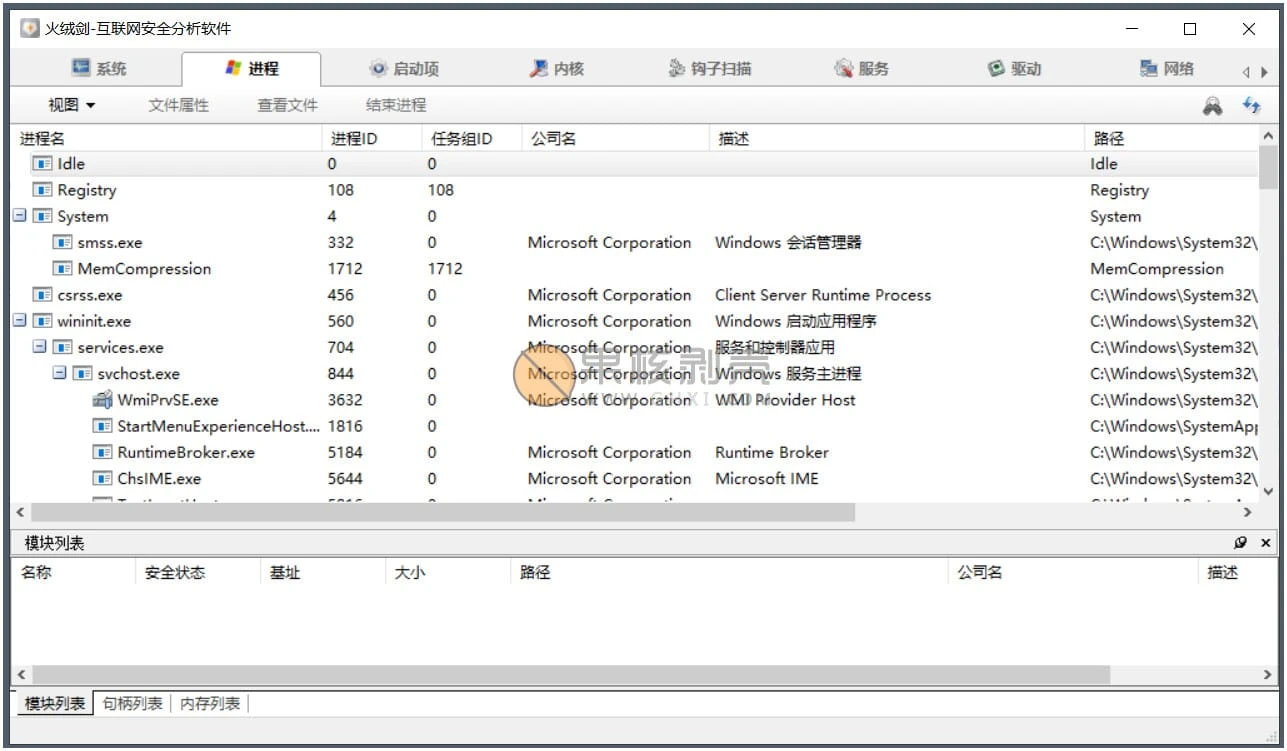Click the process list scroll-right arrow

(x=1247, y=512)
